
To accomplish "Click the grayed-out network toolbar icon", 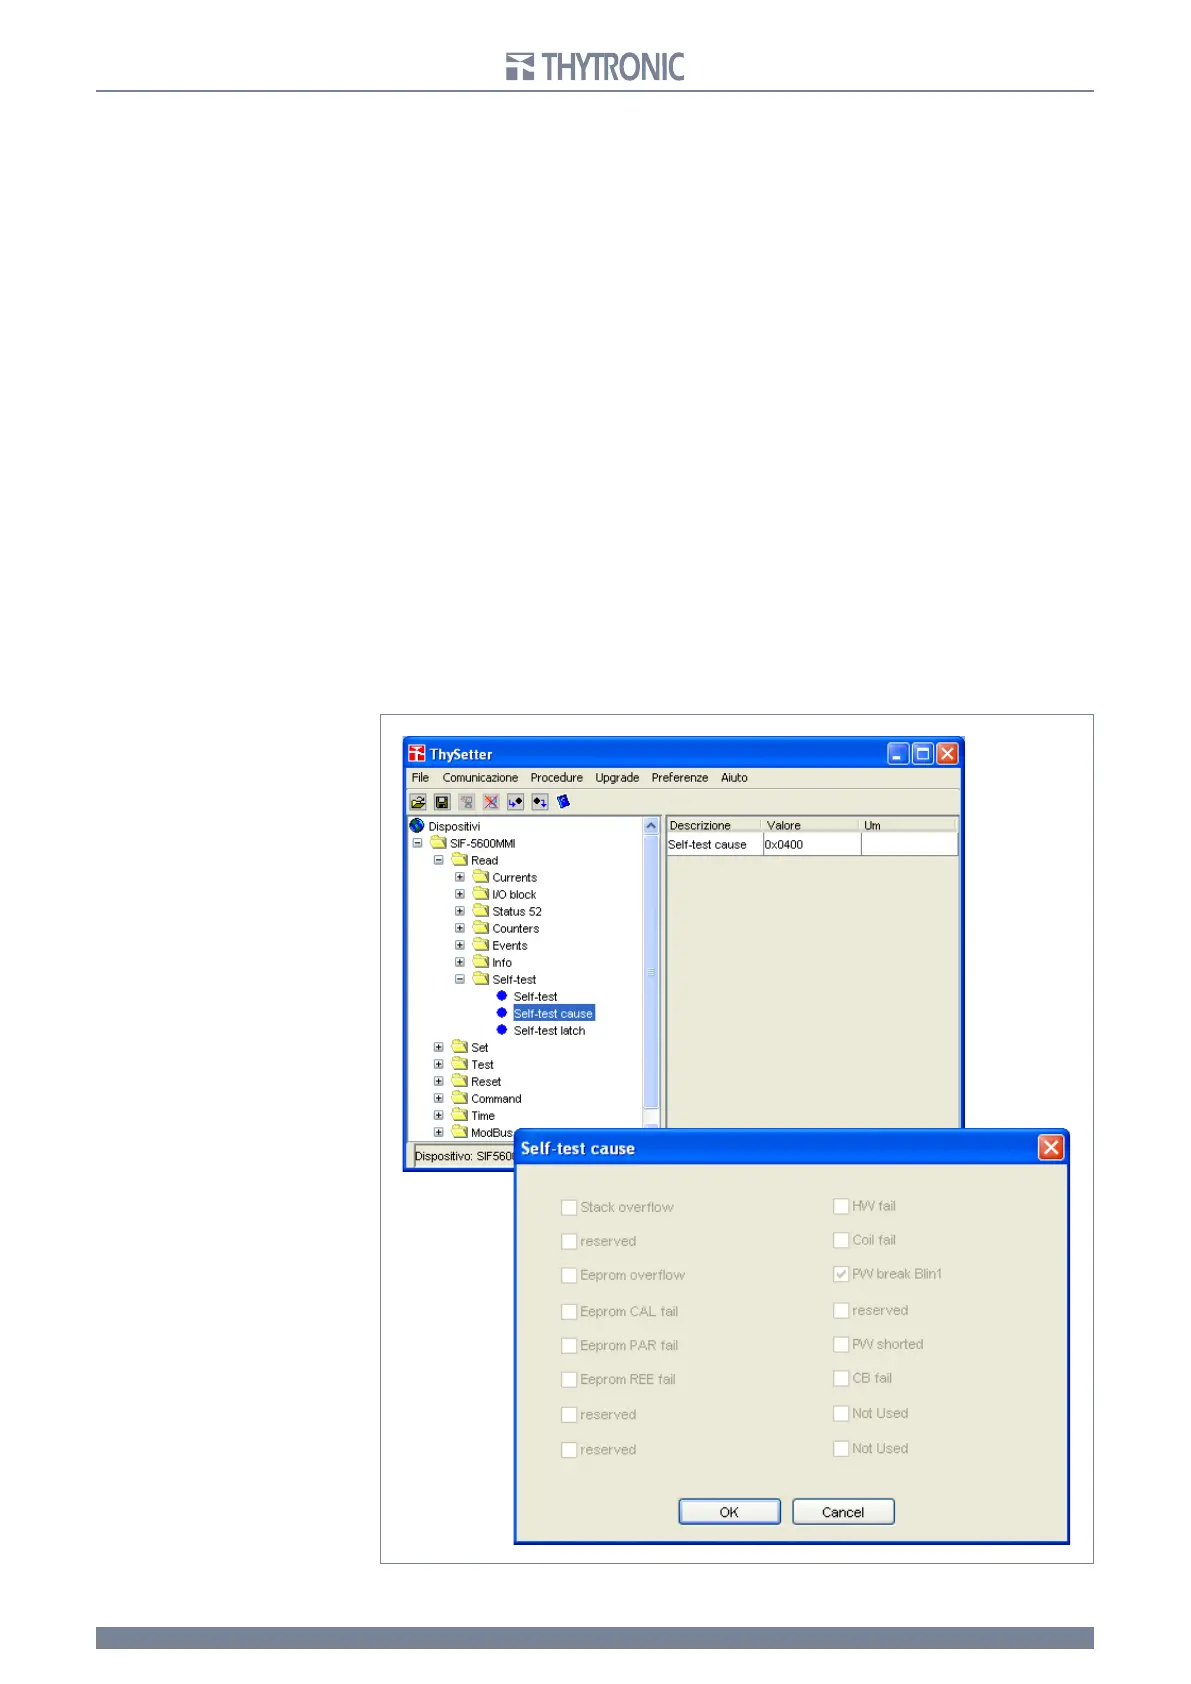I will 467,802.
